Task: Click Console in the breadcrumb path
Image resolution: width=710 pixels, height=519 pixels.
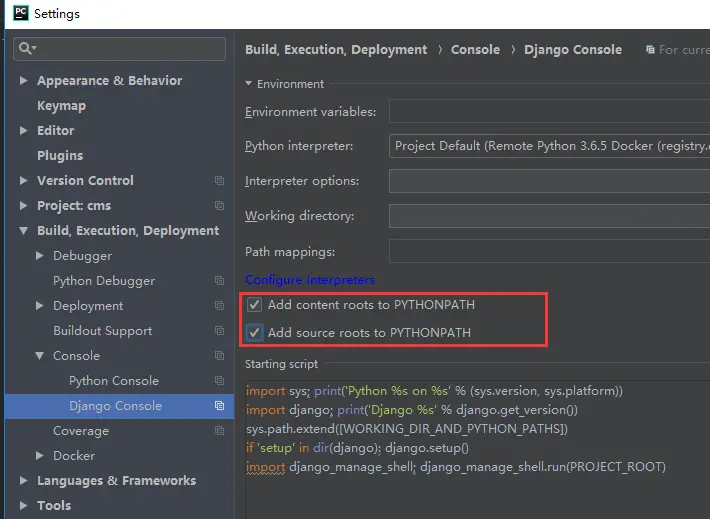Action: tap(475, 49)
